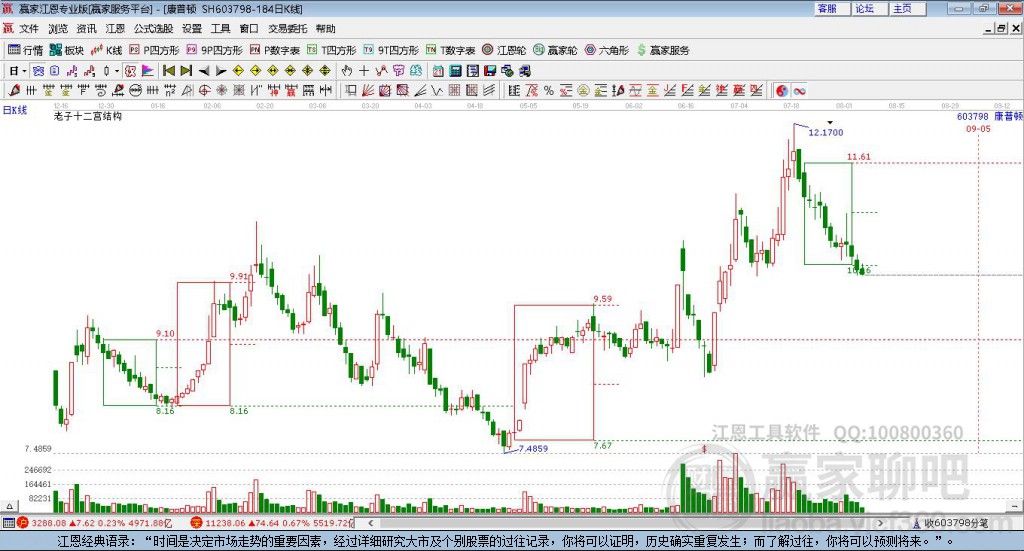The width and height of the screenshot is (1024, 551).
Task: Open the 文件 menu
Action: [x=29, y=29]
